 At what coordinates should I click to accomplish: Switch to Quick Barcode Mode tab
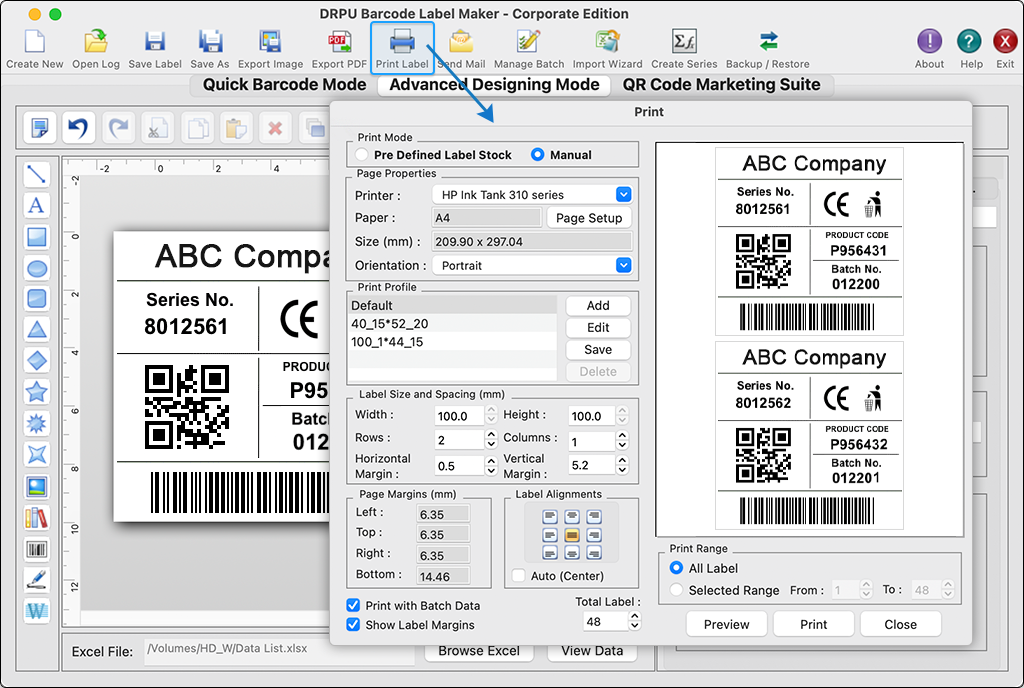tap(284, 85)
